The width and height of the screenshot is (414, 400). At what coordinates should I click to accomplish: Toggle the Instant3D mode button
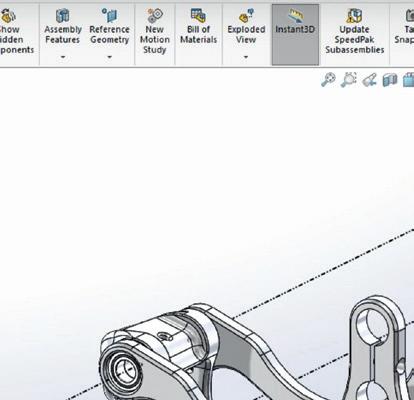click(x=295, y=35)
